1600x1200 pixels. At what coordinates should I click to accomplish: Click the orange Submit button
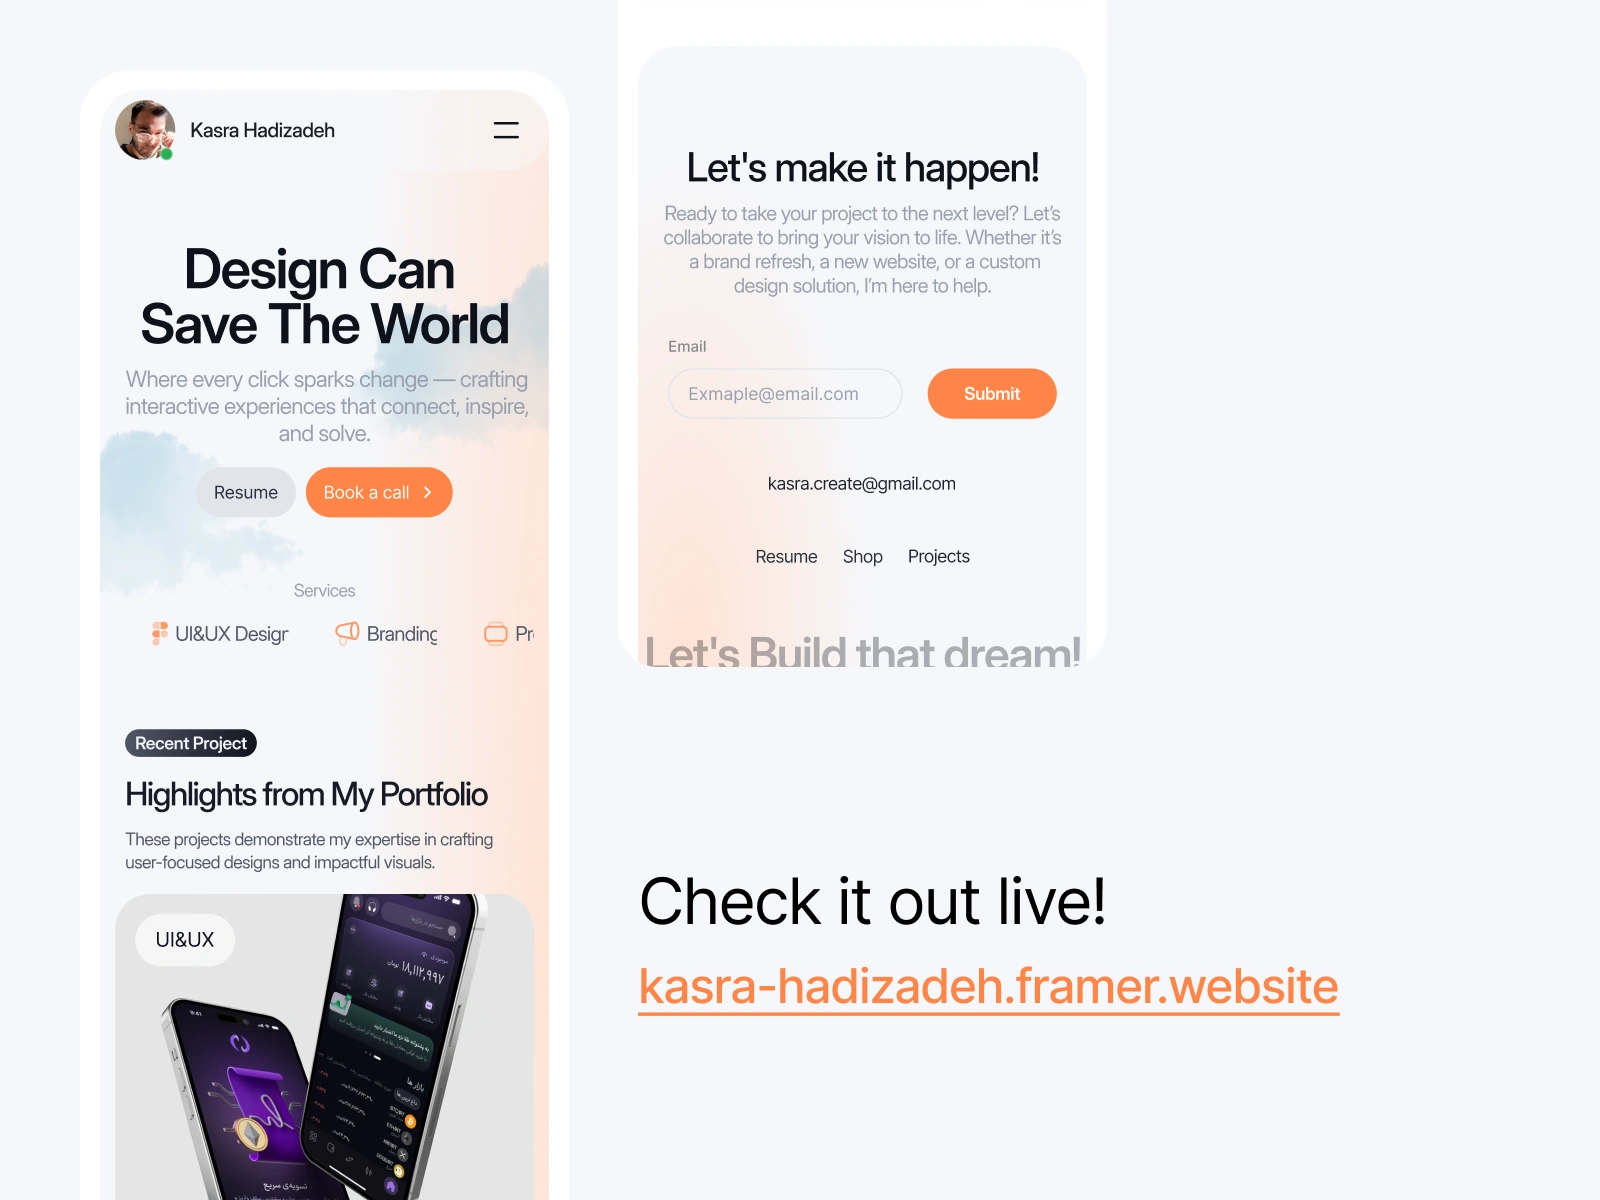pos(992,394)
